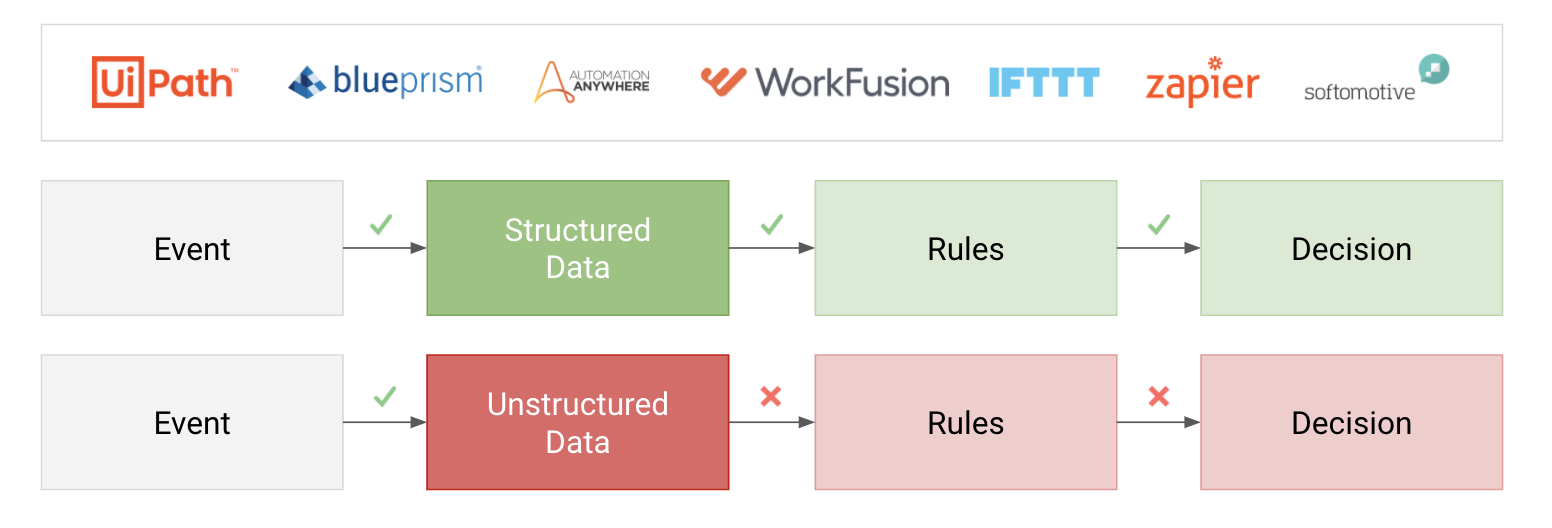Screen dimensions: 1552x528
Task: Click the top row Event box
Action: [x=192, y=248]
